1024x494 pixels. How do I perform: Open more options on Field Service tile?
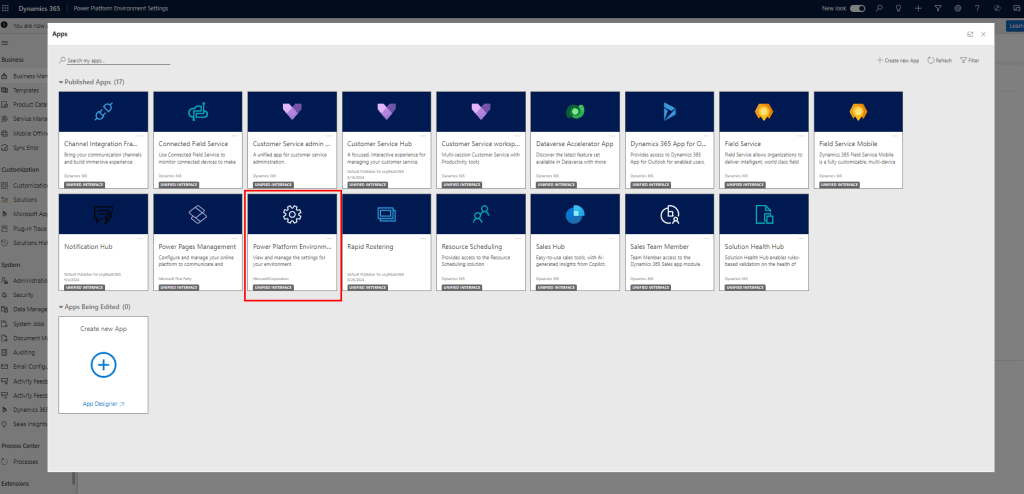tap(802, 135)
